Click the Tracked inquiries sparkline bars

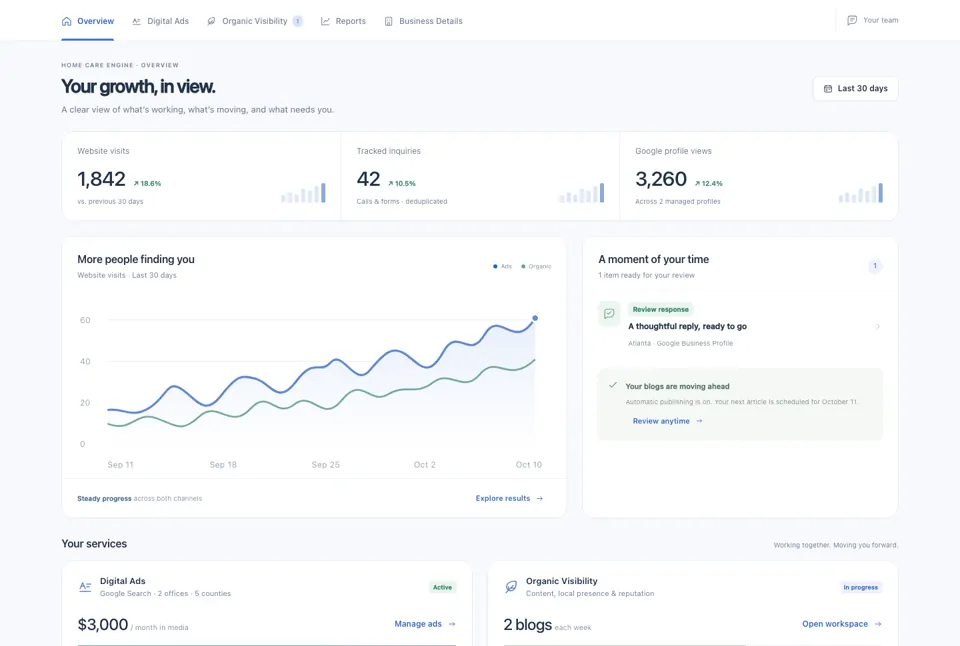tap(582, 193)
